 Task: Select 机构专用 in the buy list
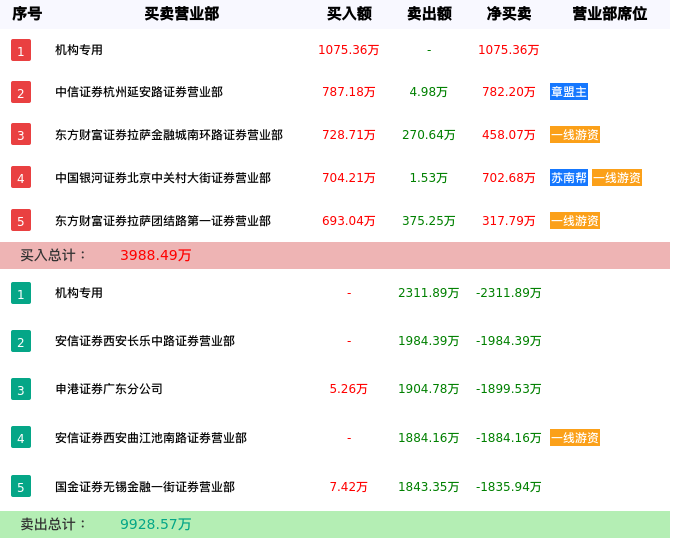click(79, 50)
